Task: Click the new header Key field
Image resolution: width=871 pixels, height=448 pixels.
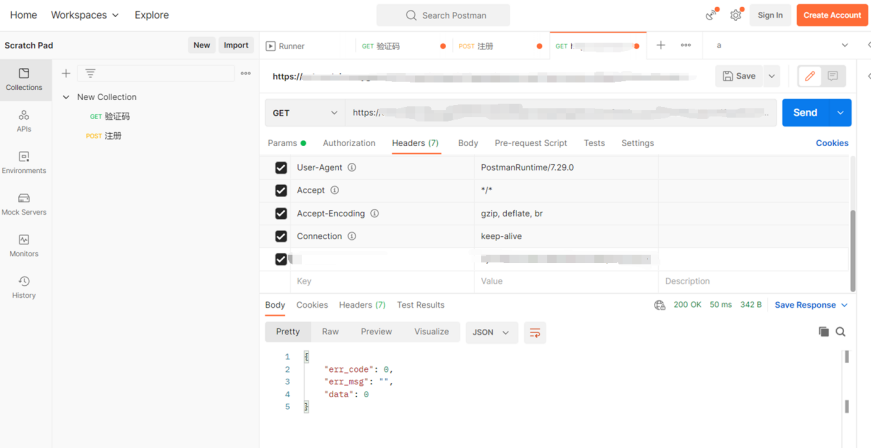Action: coord(380,282)
